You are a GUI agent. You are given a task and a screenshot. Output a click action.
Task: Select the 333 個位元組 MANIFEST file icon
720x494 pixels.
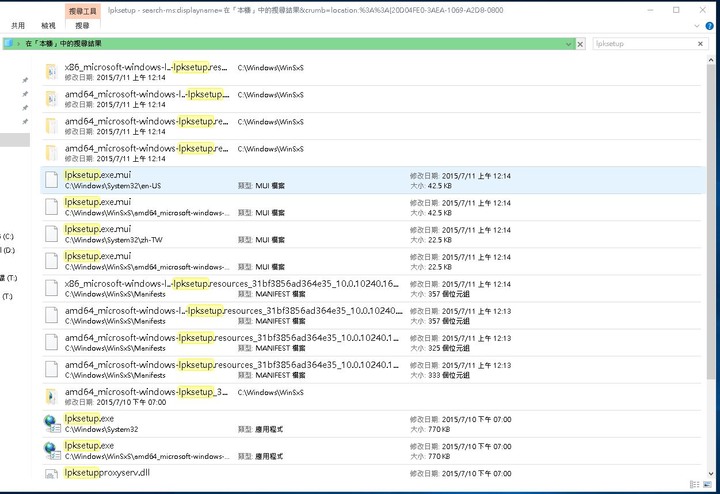[x=51, y=370]
